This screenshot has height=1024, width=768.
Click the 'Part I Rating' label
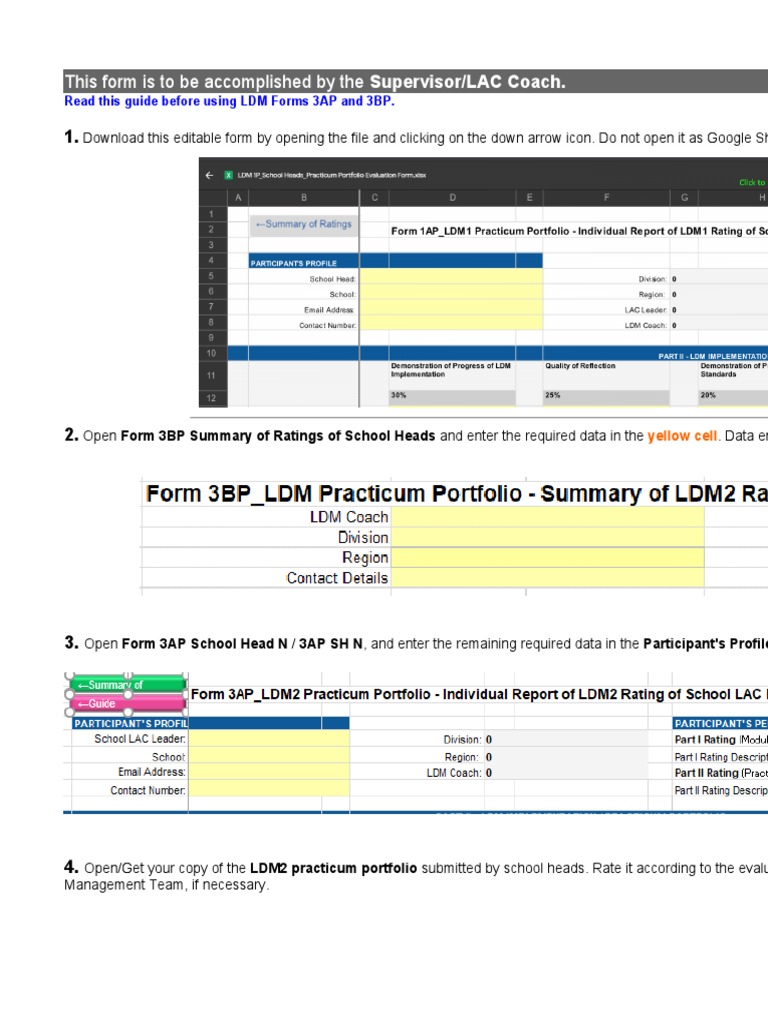(705, 740)
